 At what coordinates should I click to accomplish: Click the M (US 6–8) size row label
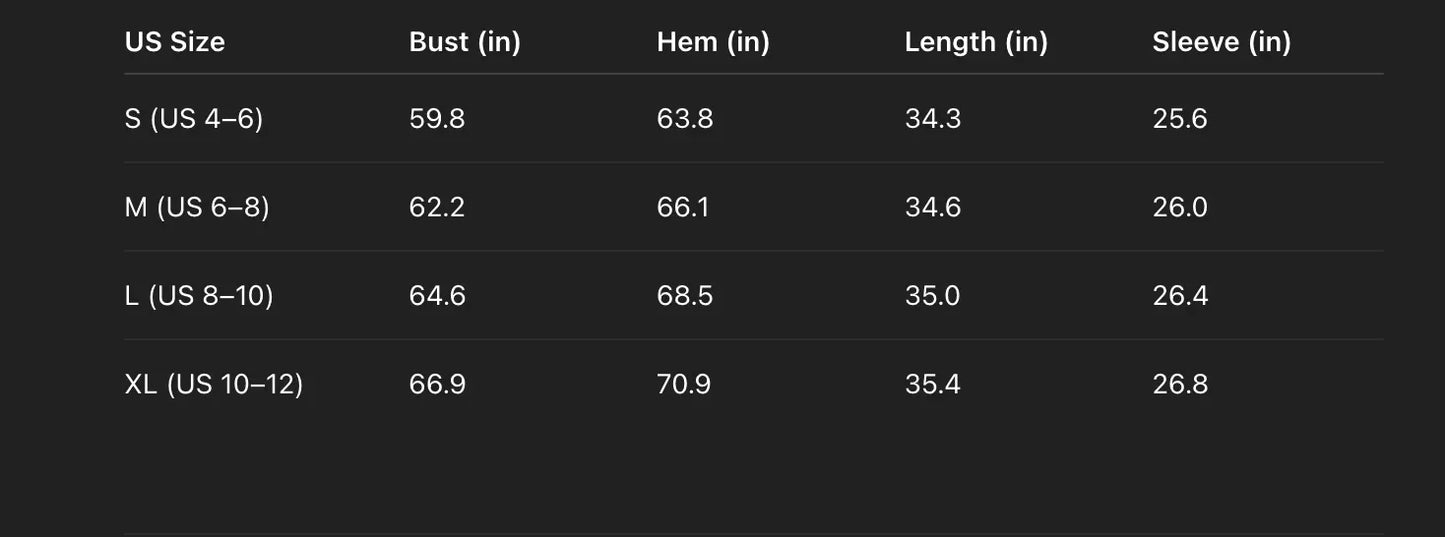pyautogui.click(x=197, y=207)
